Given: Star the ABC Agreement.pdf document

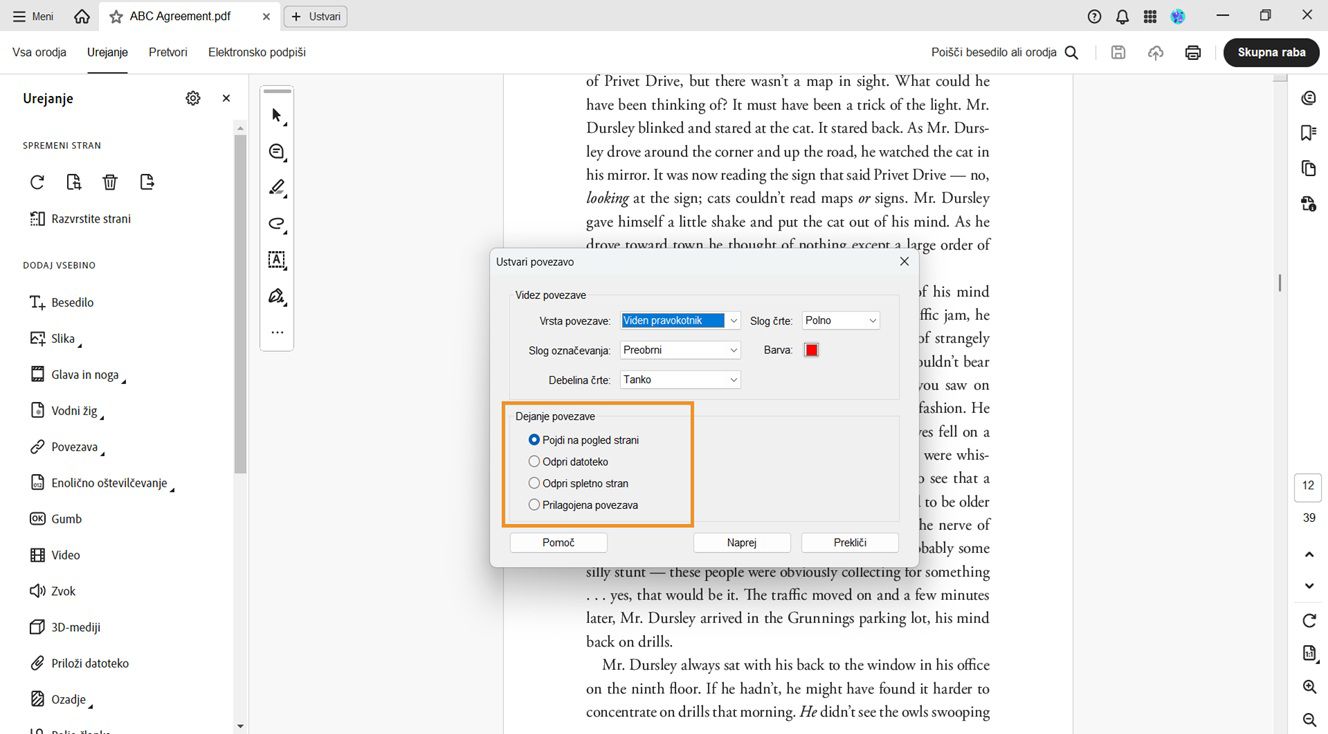Looking at the screenshot, I should click(116, 16).
